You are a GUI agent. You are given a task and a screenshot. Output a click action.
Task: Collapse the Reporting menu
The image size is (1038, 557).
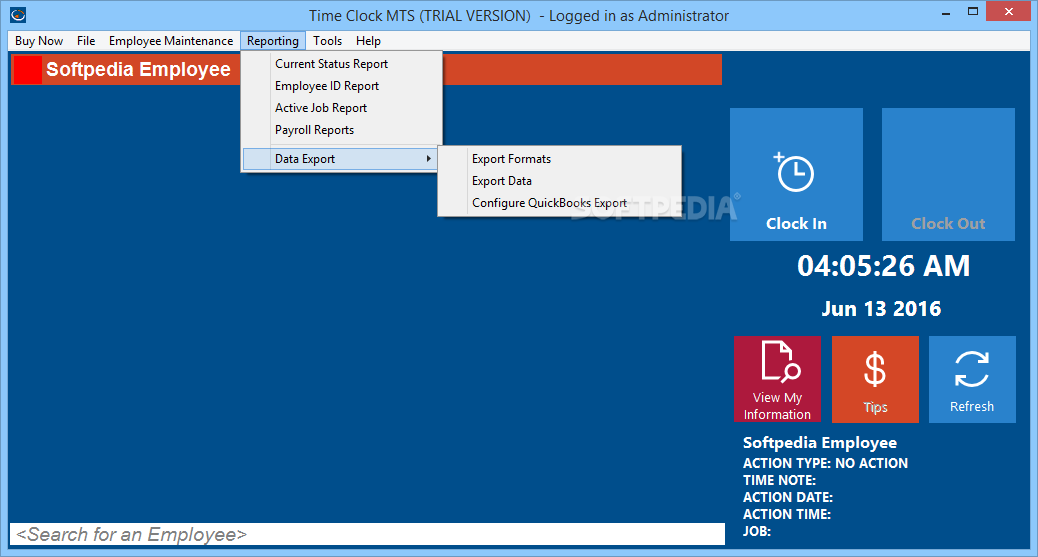pos(273,41)
